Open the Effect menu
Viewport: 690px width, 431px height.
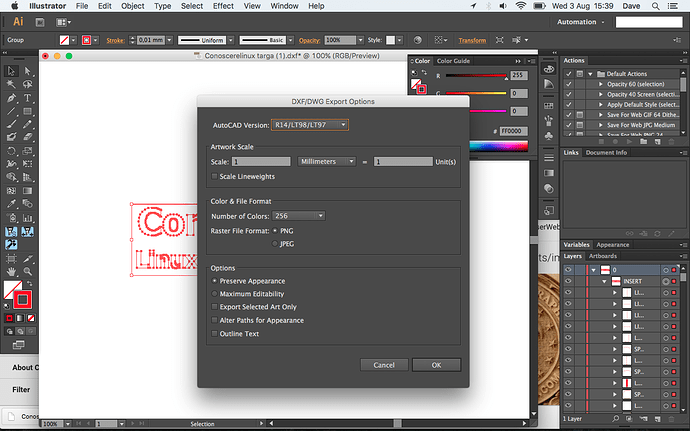223,6
